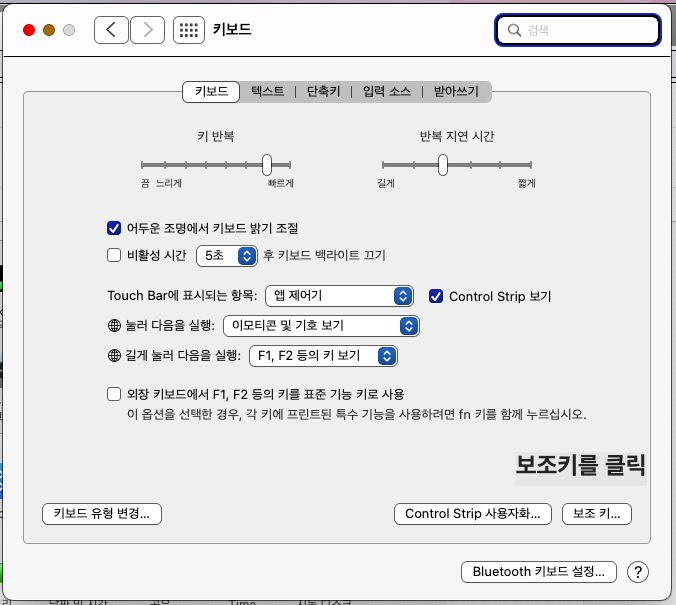Focus the 검색 search field

tap(578, 30)
